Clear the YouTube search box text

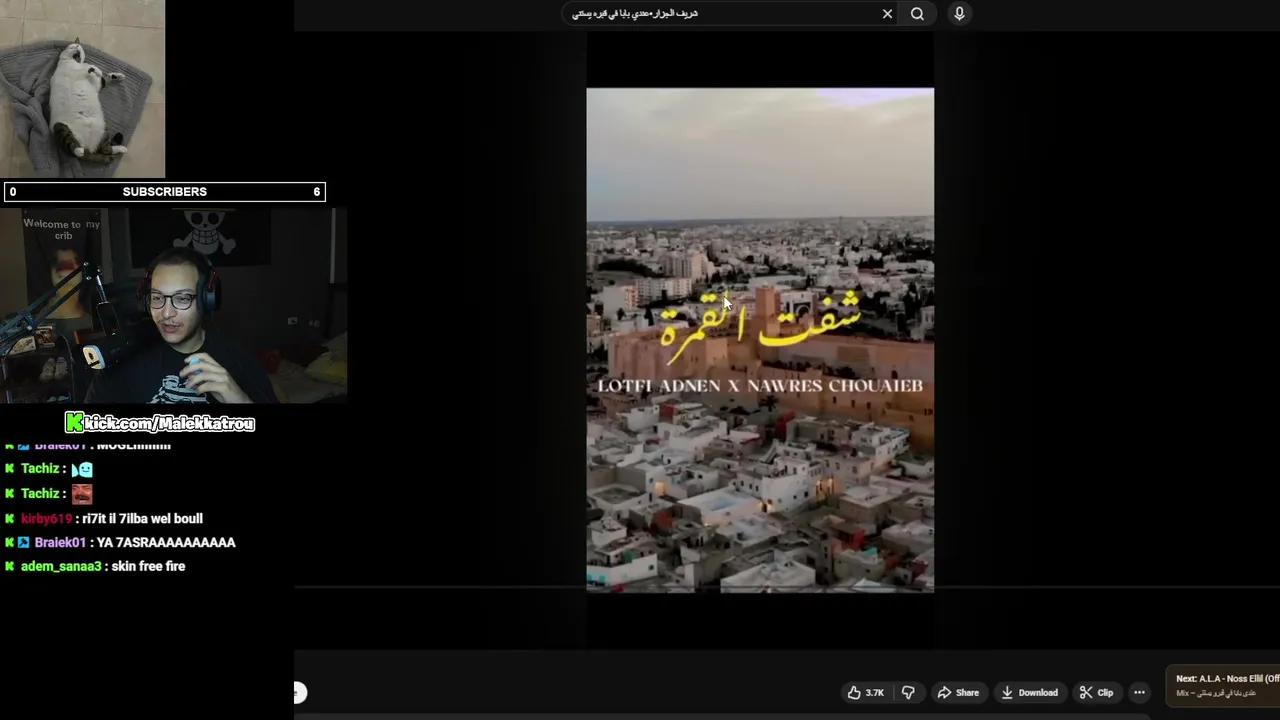point(887,14)
